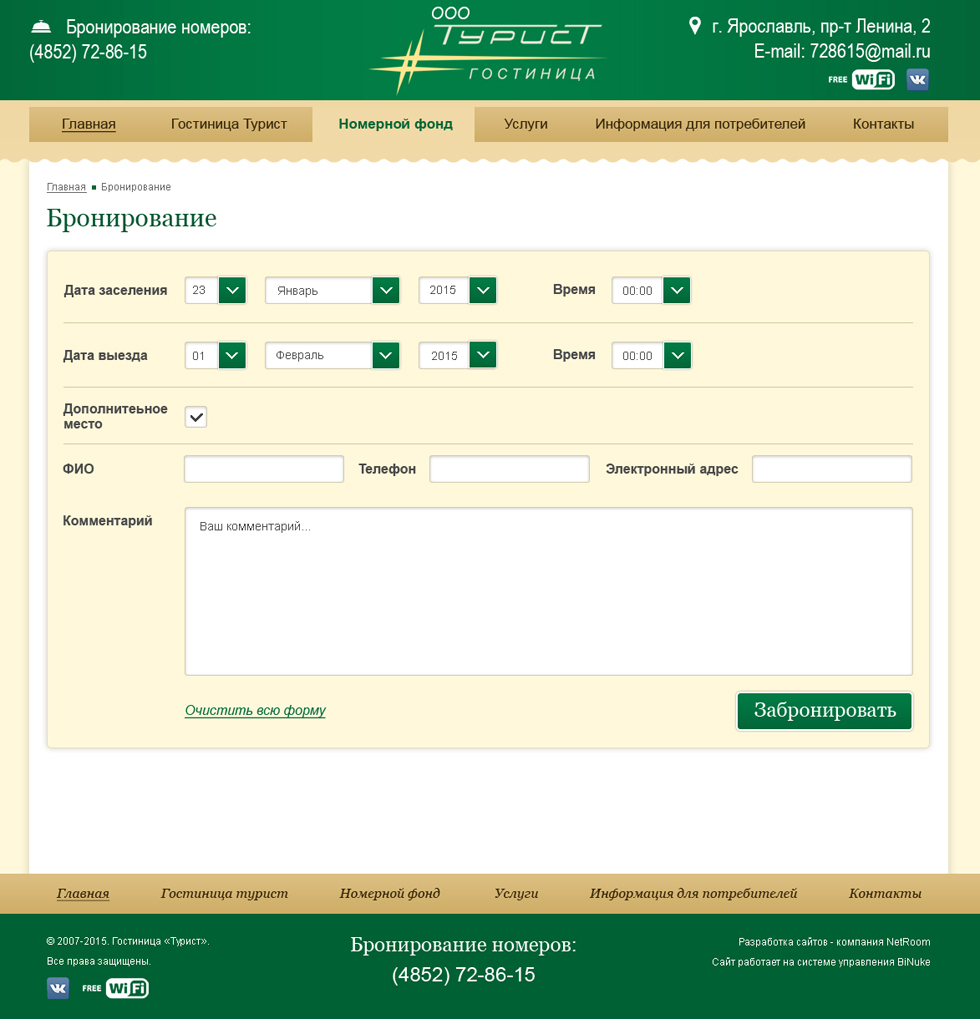Click the ФИО input field
The image size is (980, 1019).
click(264, 469)
